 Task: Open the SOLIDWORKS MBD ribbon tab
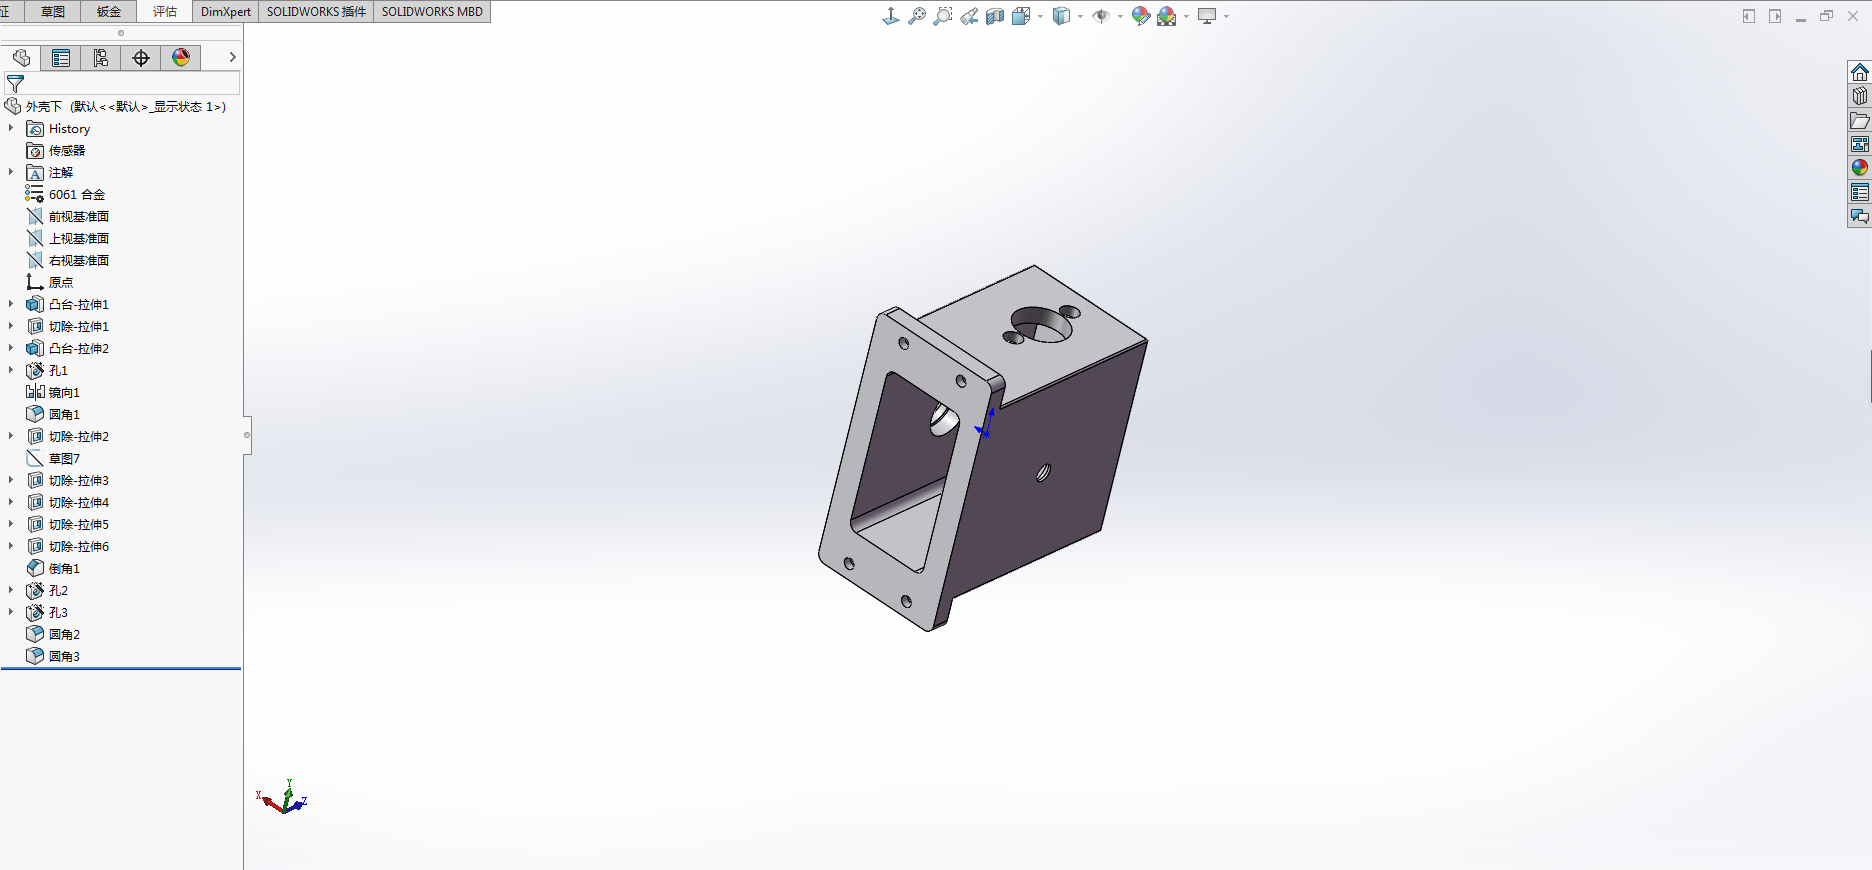432,12
